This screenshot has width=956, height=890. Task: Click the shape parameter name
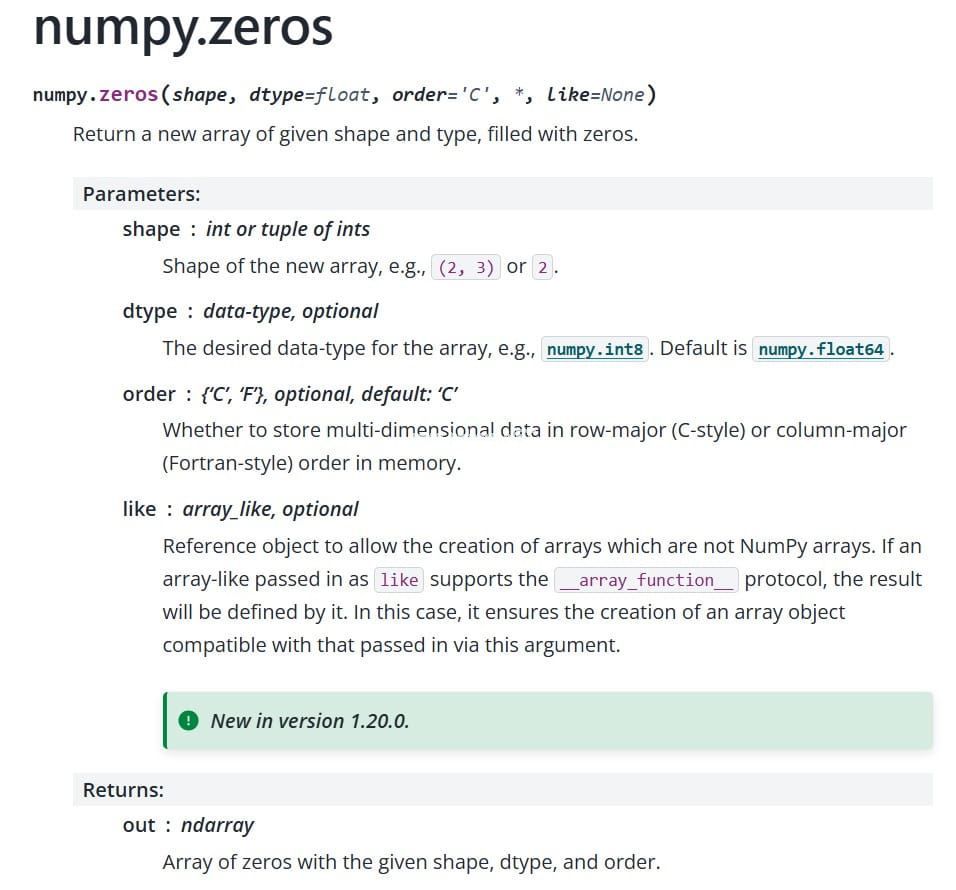[151, 229]
